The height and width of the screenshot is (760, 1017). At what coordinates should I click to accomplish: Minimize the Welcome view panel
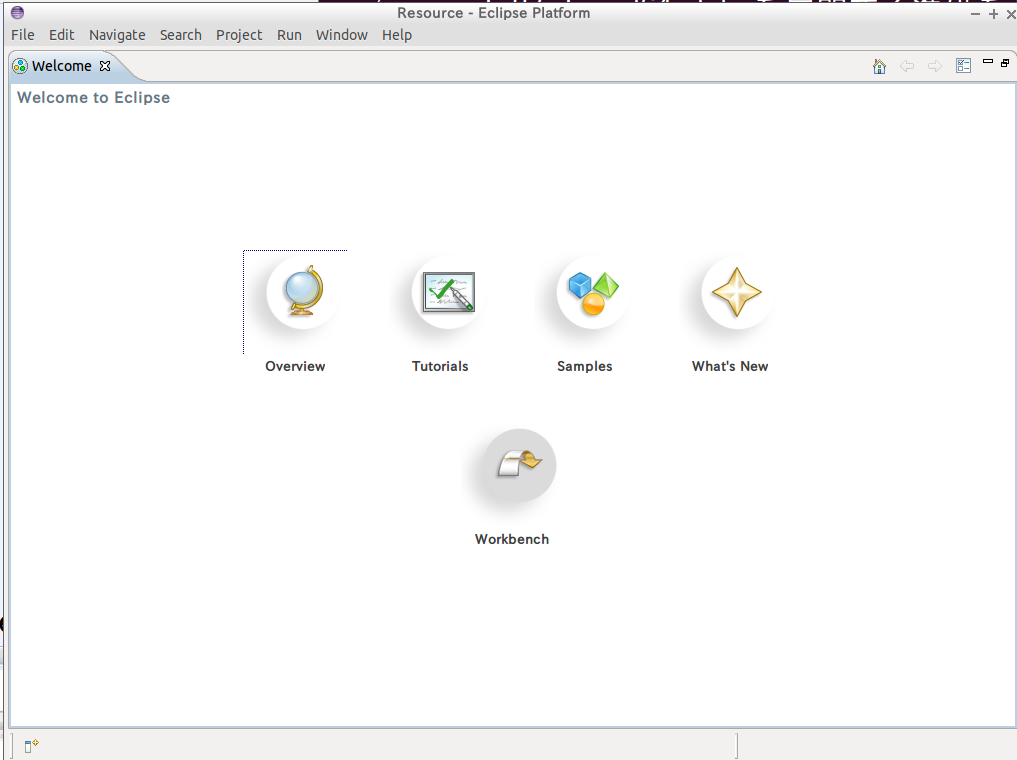click(988, 62)
